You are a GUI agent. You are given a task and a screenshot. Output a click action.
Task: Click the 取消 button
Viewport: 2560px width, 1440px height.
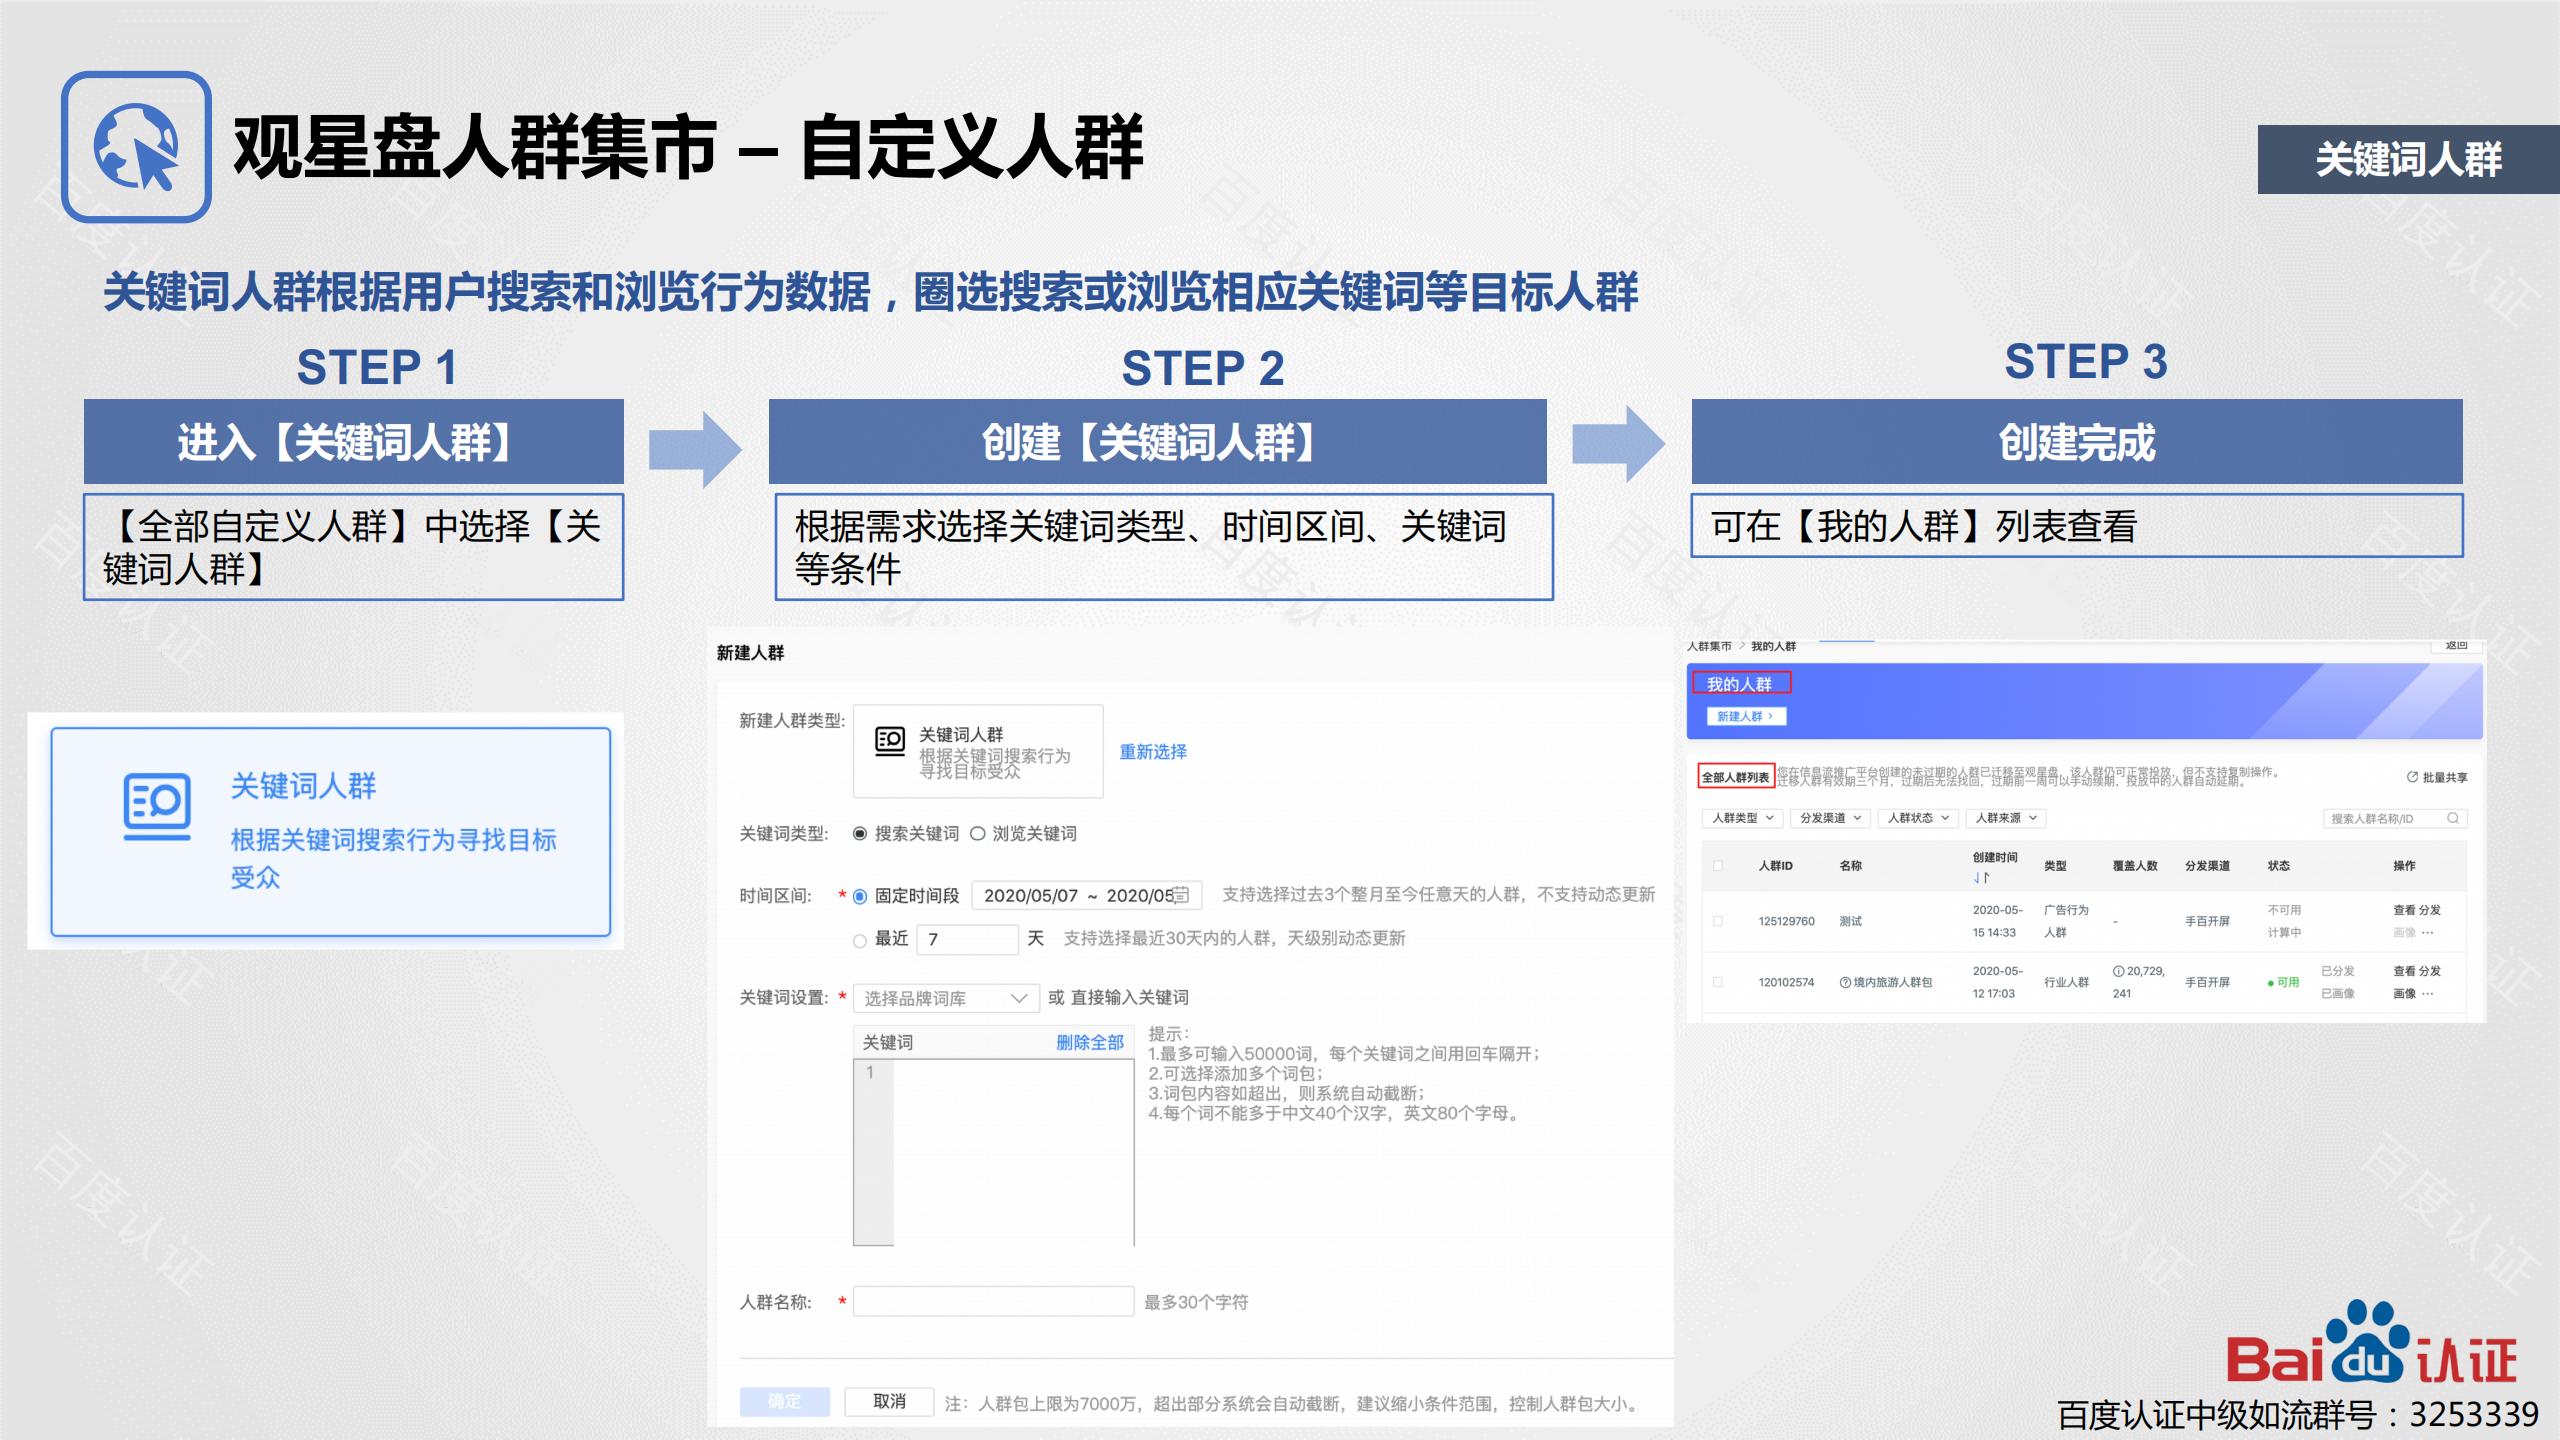click(x=889, y=1402)
